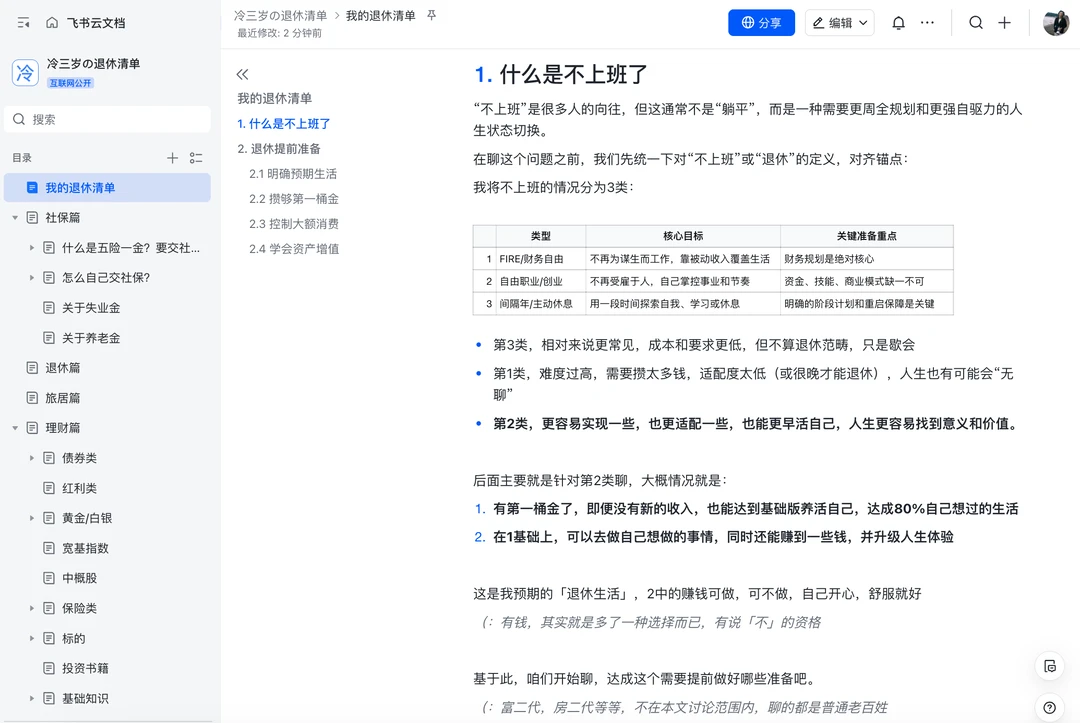Click the search field in sidebar
This screenshot has width=1080, height=723.
[107, 119]
